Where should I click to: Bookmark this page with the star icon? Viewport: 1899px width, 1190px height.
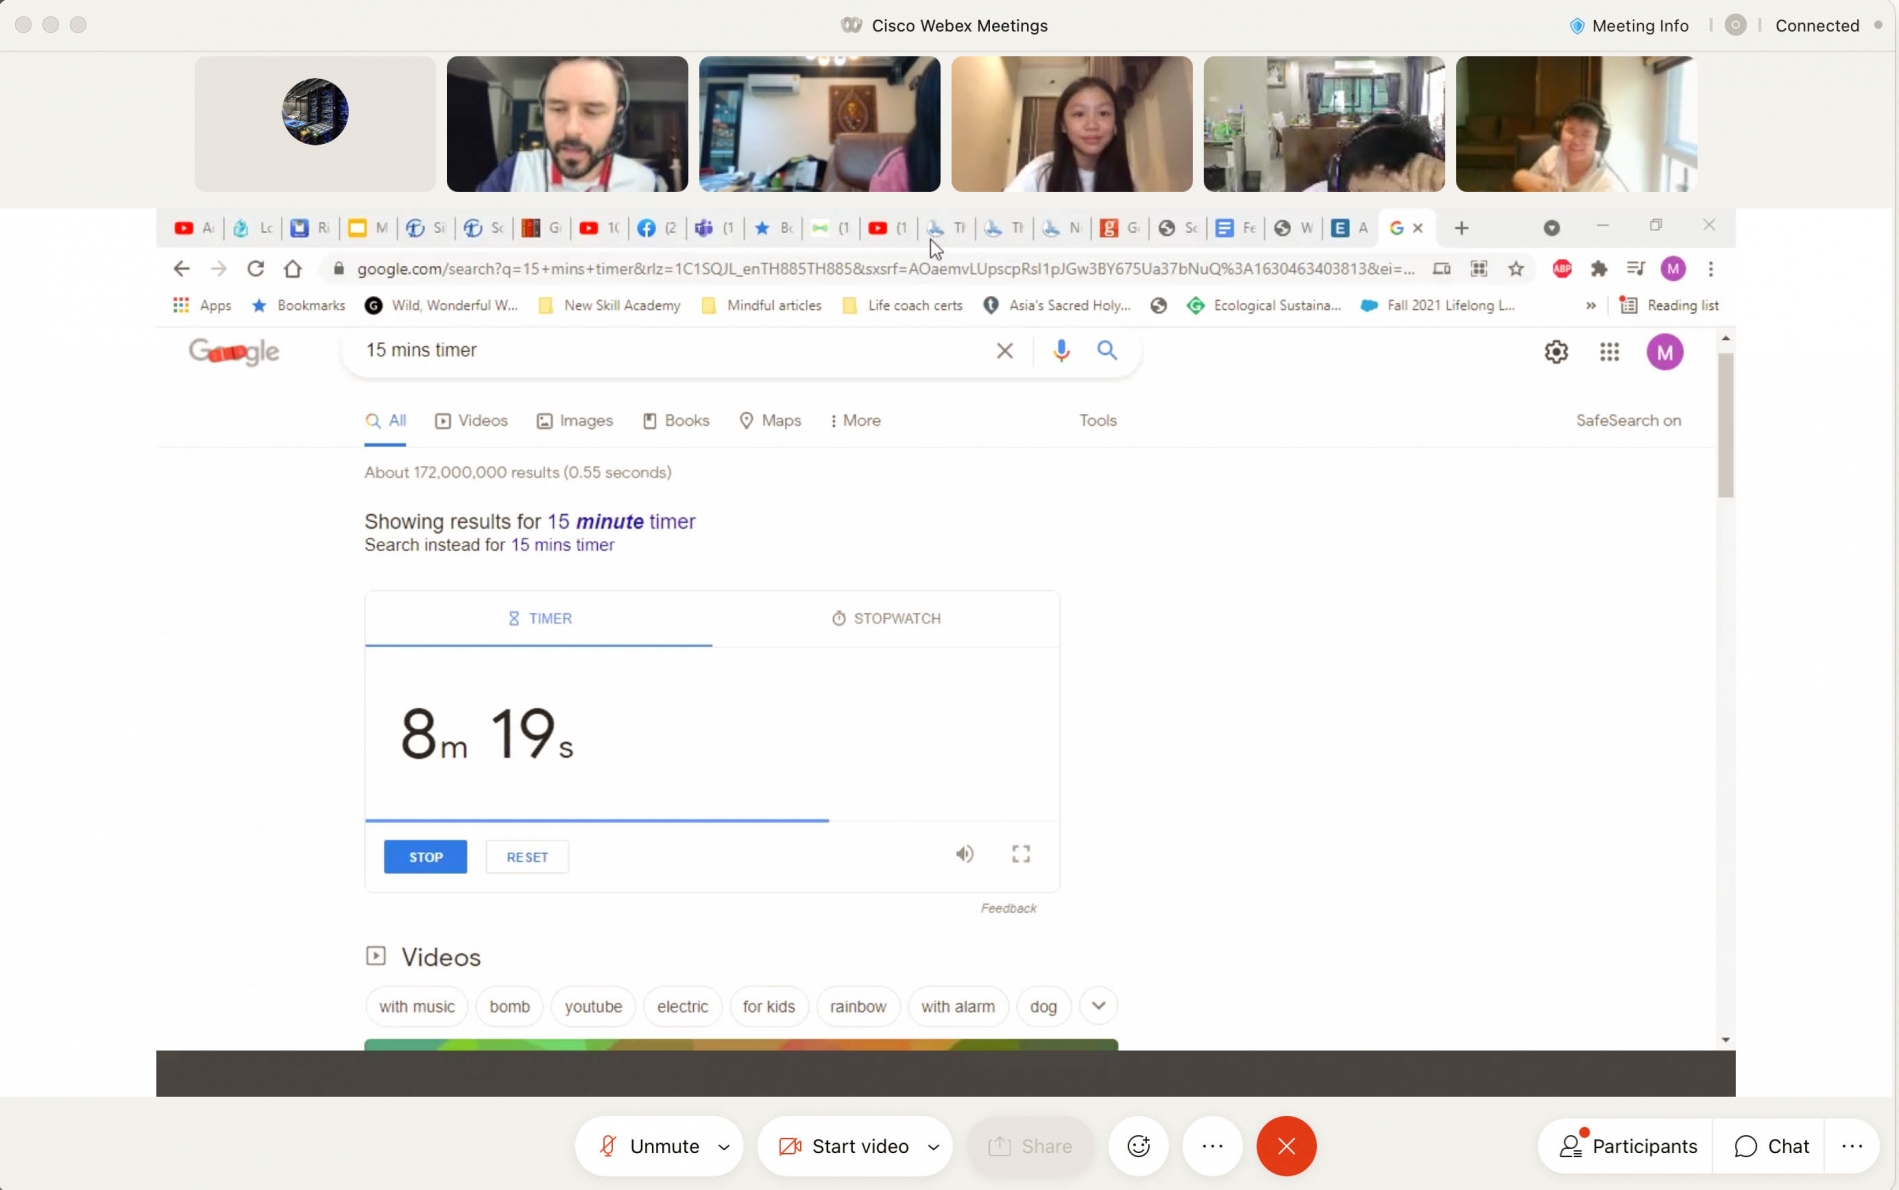pos(1516,269)
